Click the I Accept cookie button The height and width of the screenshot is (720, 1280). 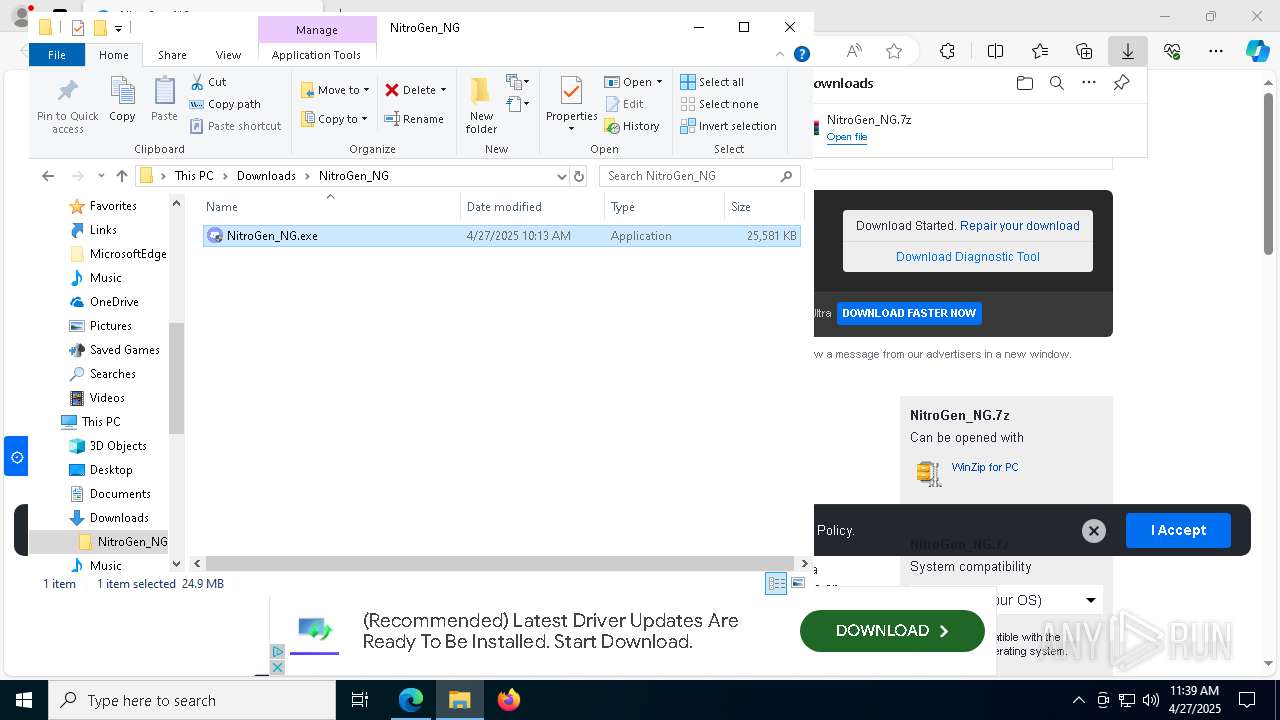[x=1178, y=530]
